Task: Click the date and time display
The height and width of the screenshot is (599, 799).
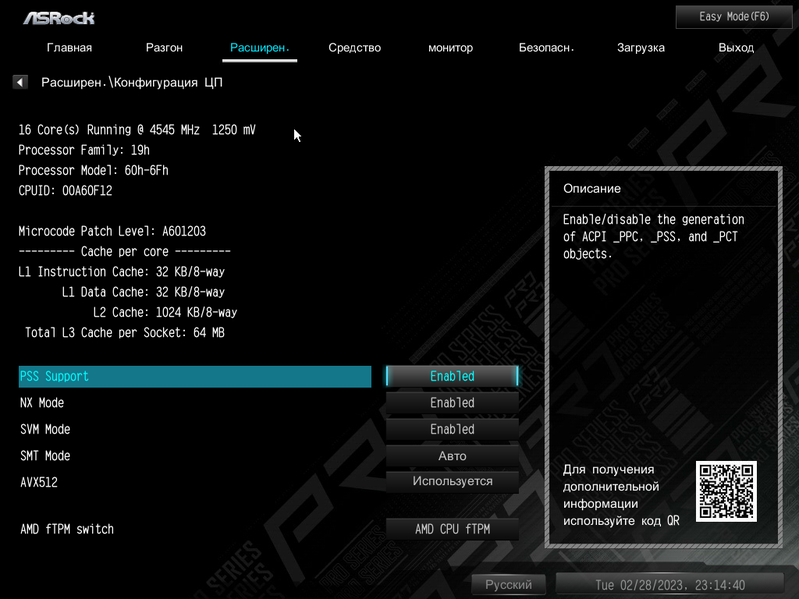Action: pyautogui.click(x=670, y=585)
